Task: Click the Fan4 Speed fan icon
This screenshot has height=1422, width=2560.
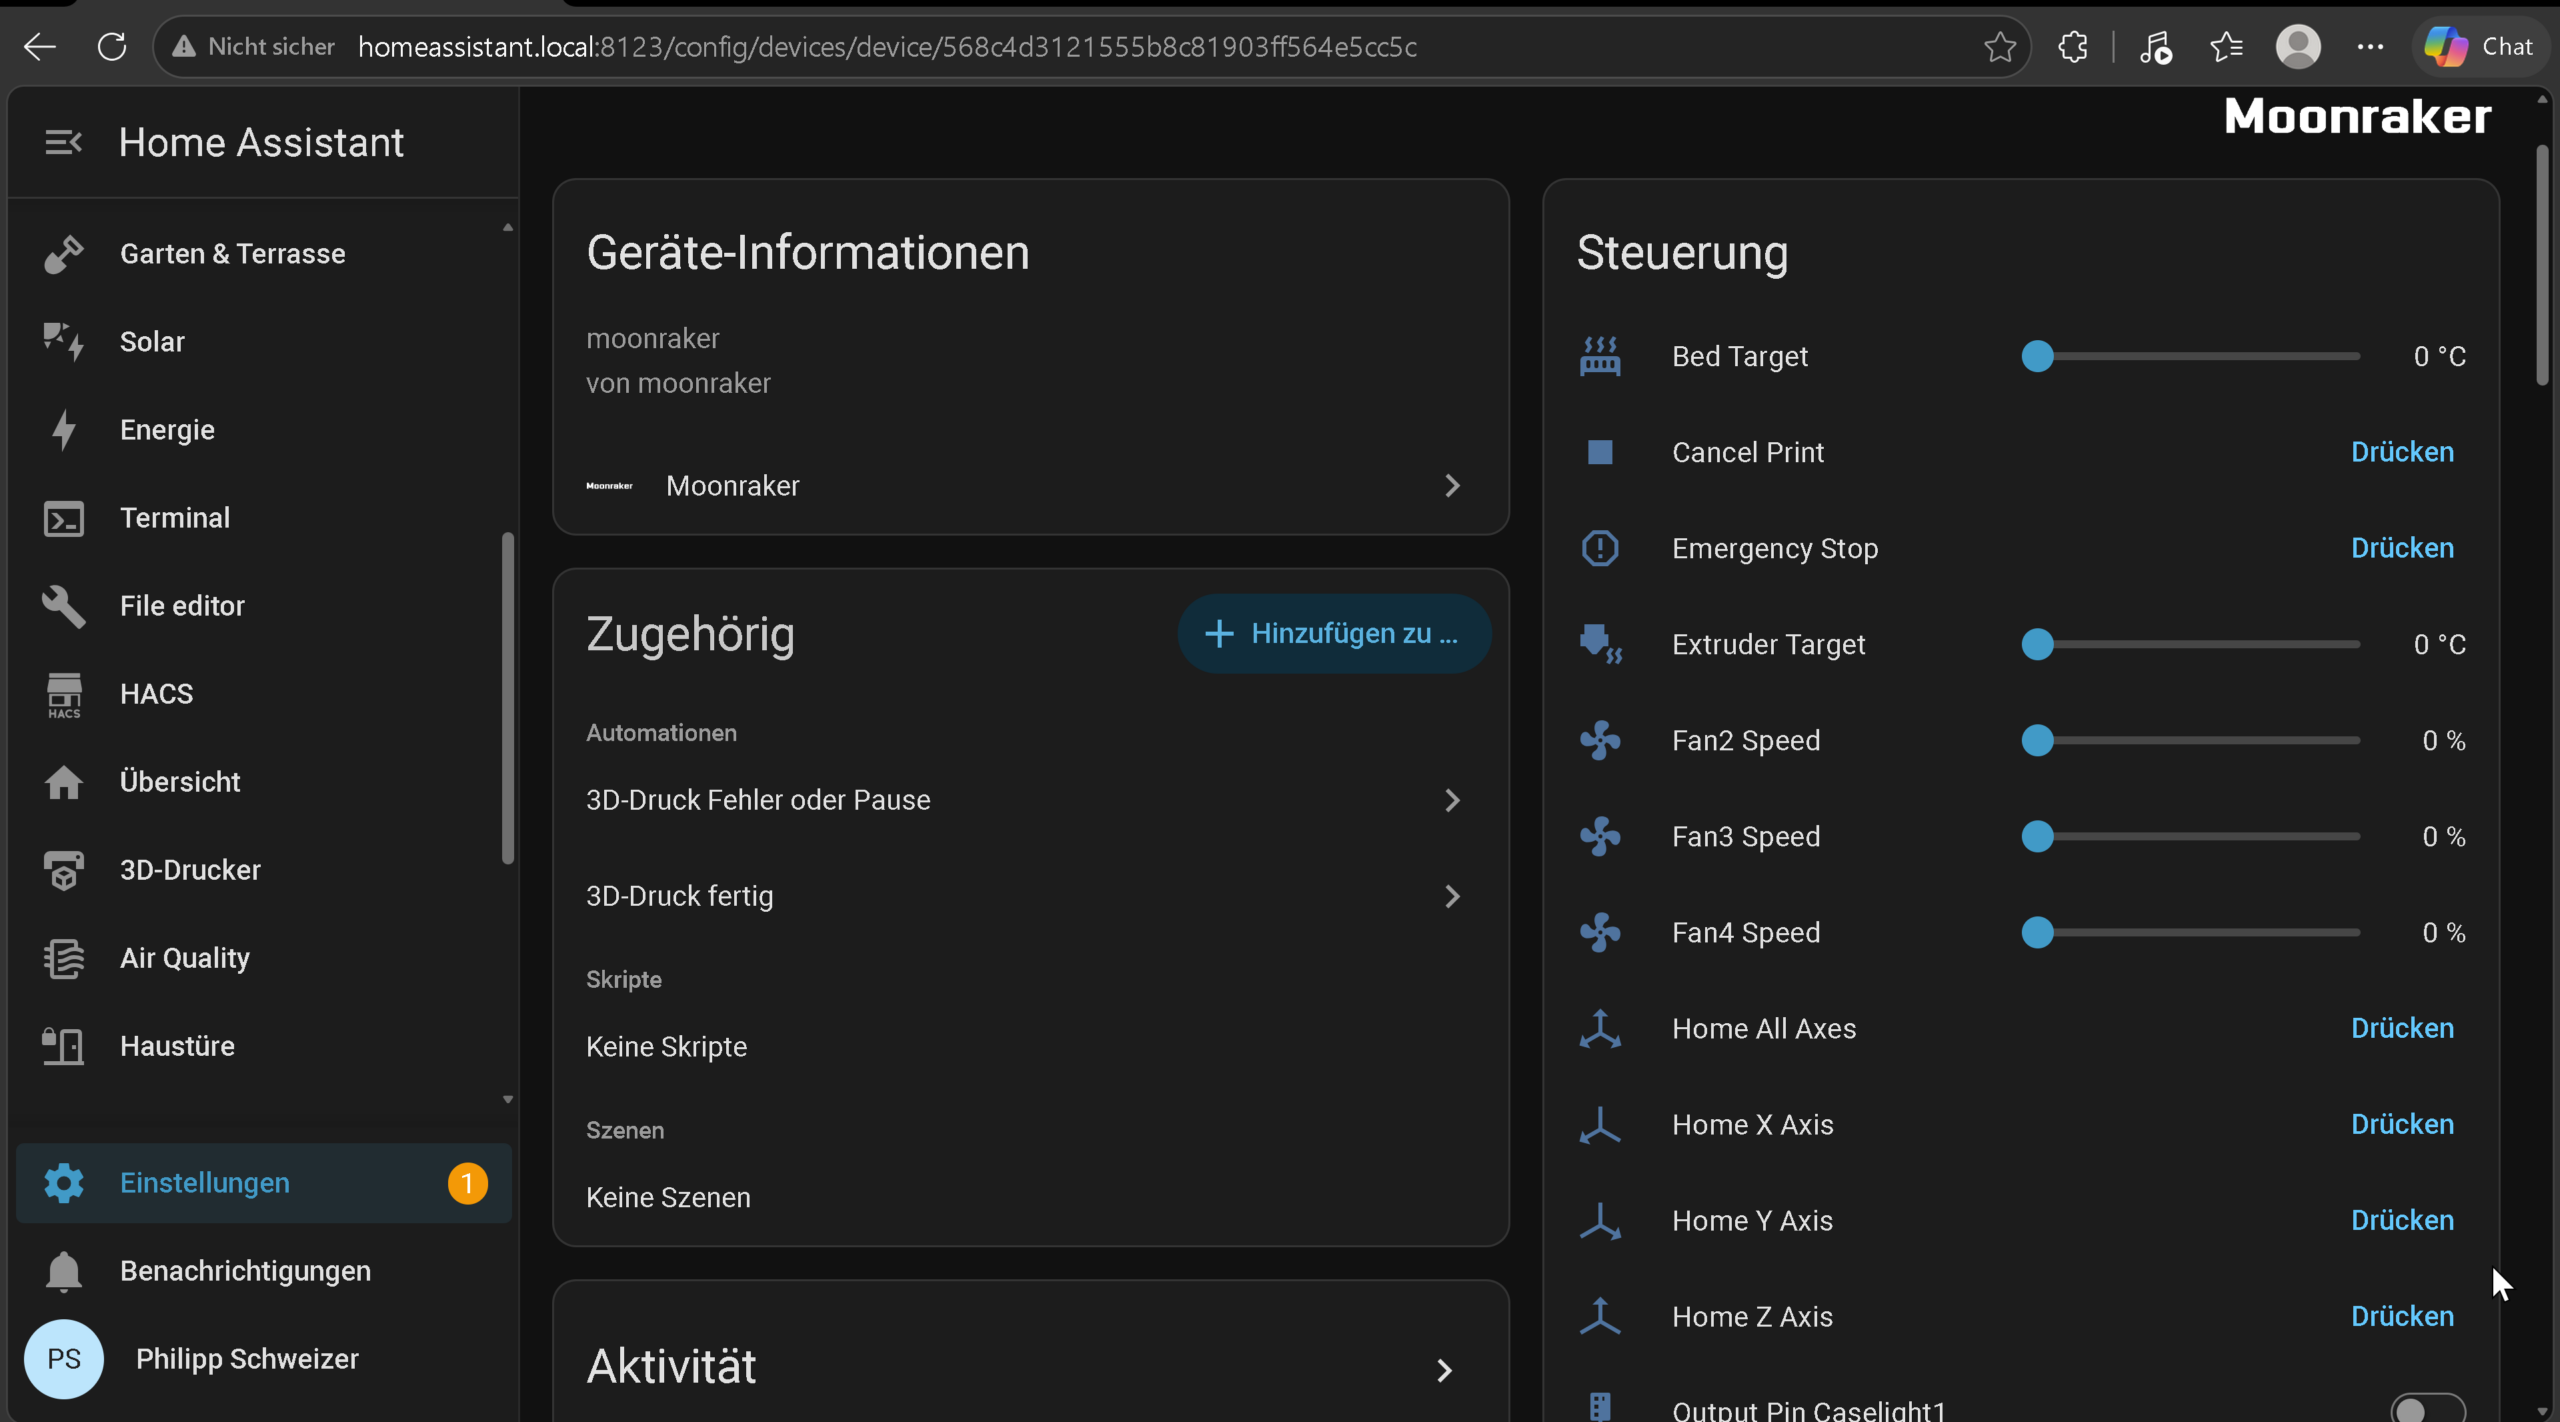Action: [x=1600, y=932]
